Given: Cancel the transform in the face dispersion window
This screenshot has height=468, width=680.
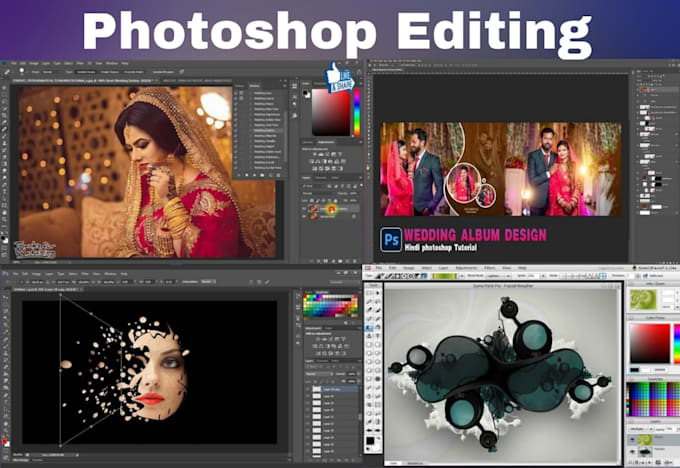Looking at the screenshot, I should pos(259,282).
